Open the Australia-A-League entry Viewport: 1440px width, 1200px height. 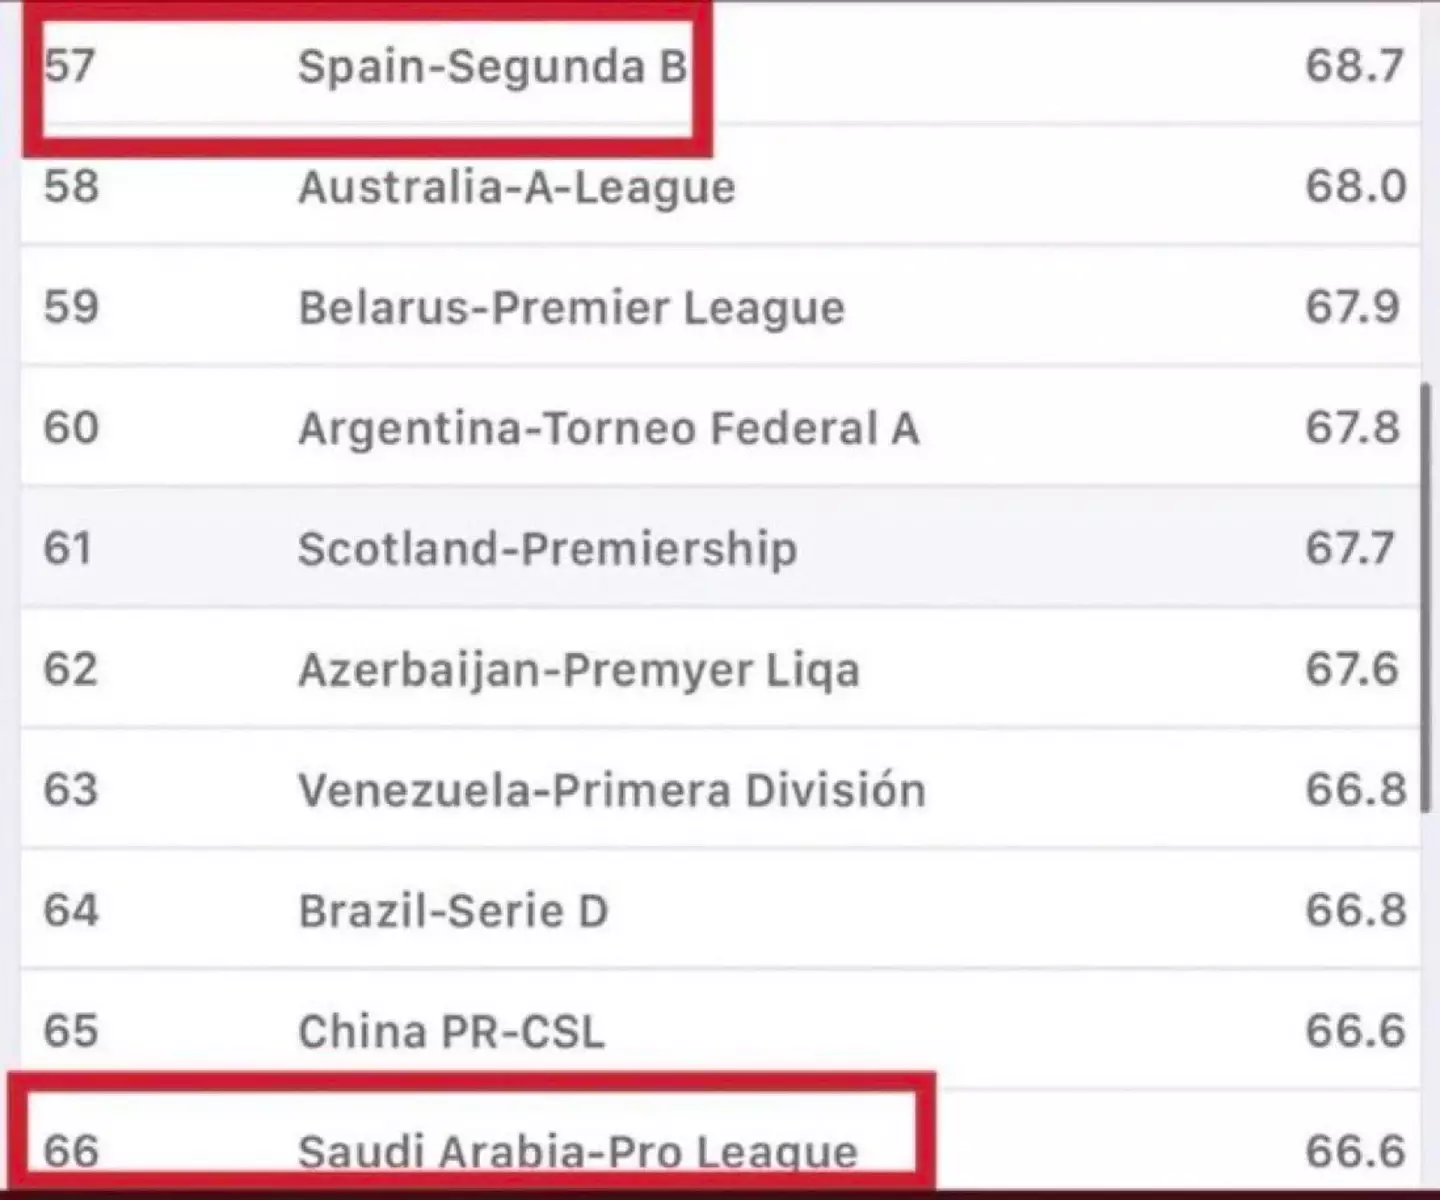516,188
